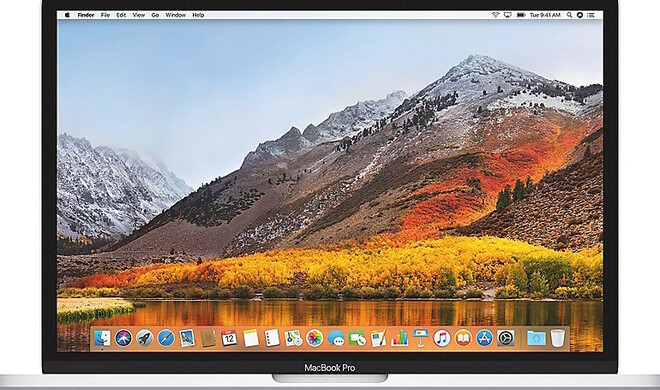This screenshot has width=660, height=390.
Task: Open the Edit menu
Action: point(121,15)
